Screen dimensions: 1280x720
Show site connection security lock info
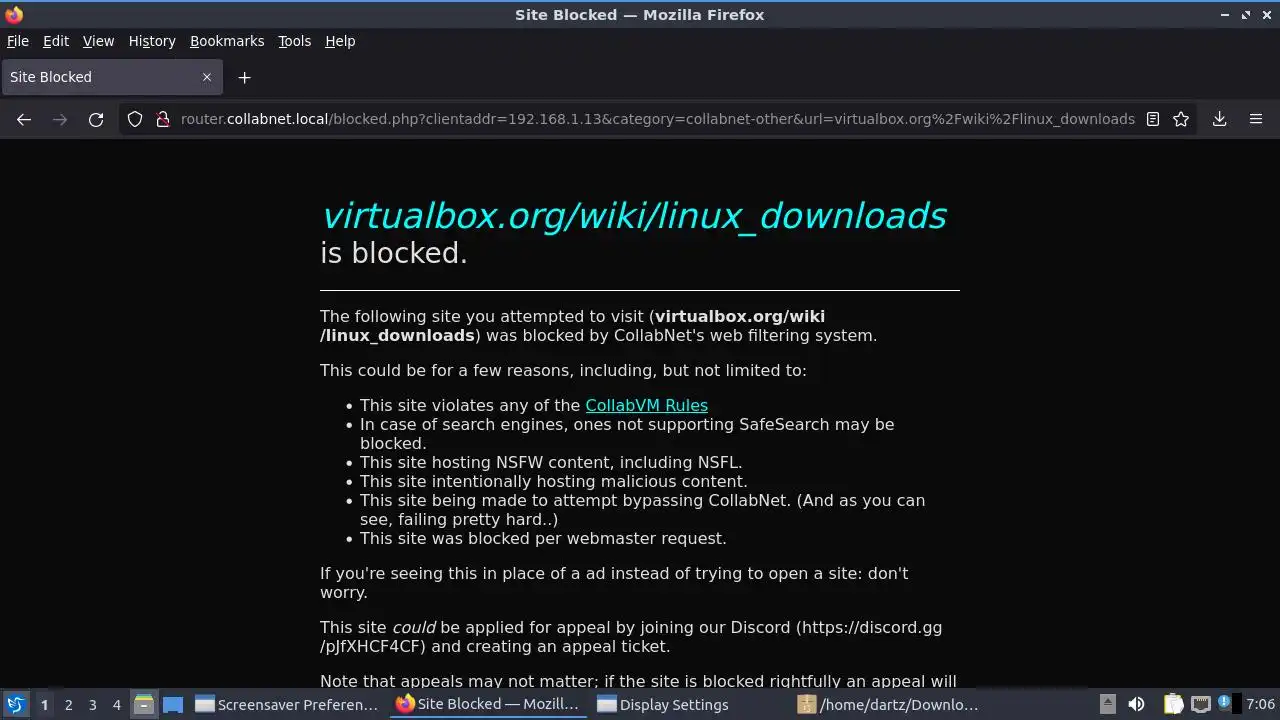click(x=163, y=119)
